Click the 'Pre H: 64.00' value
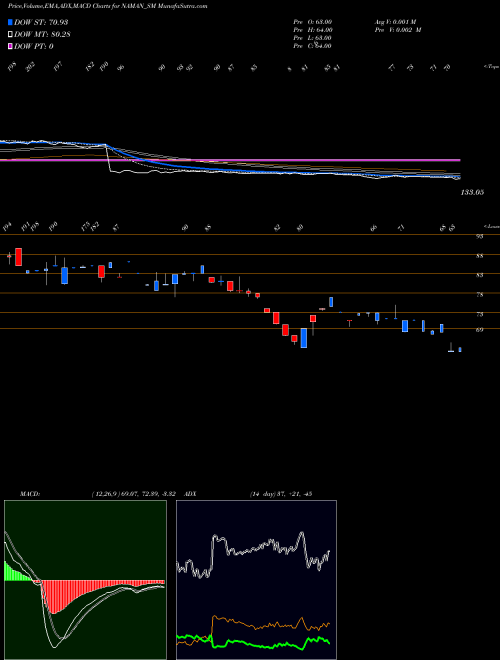 (313, 30)
